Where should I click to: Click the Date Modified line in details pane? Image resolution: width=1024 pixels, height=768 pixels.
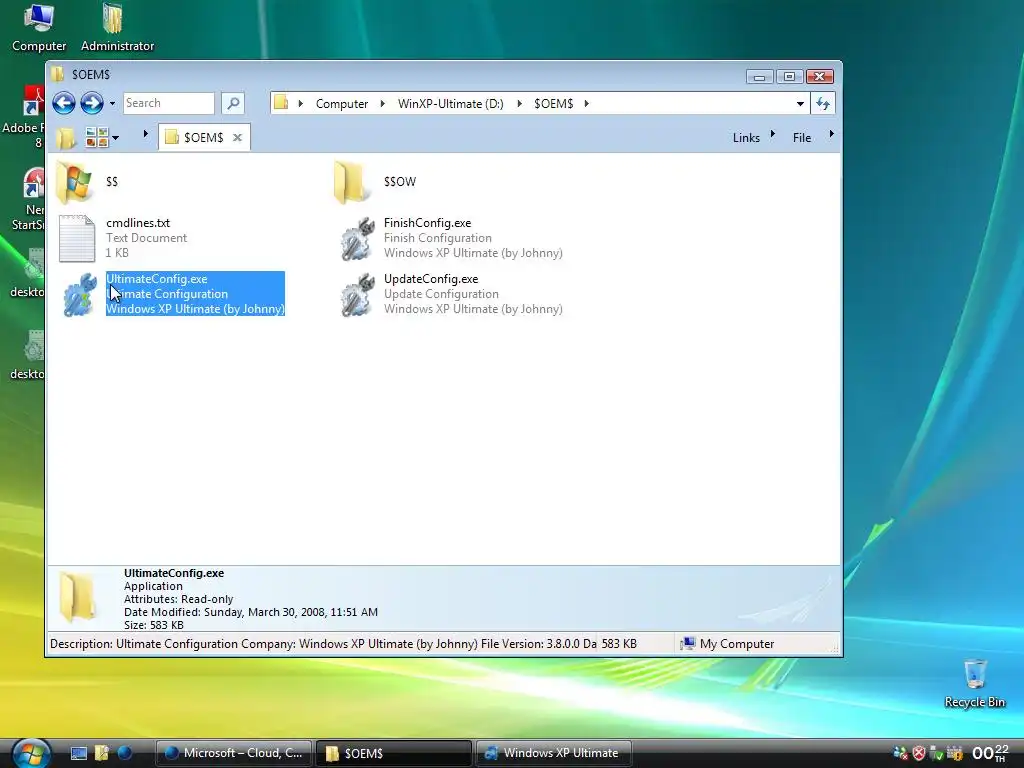click(x=251, y=612)
